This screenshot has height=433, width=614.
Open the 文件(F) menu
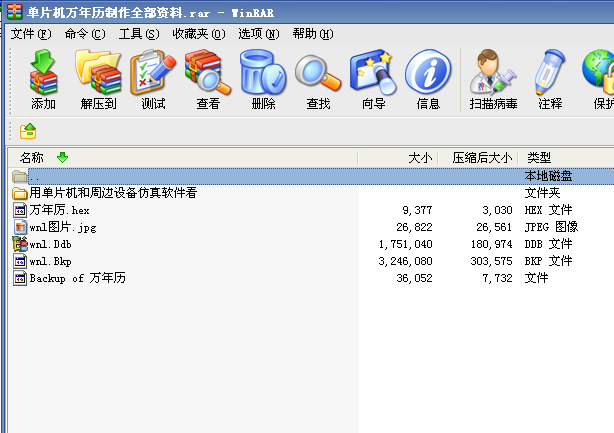coord(31,34)
